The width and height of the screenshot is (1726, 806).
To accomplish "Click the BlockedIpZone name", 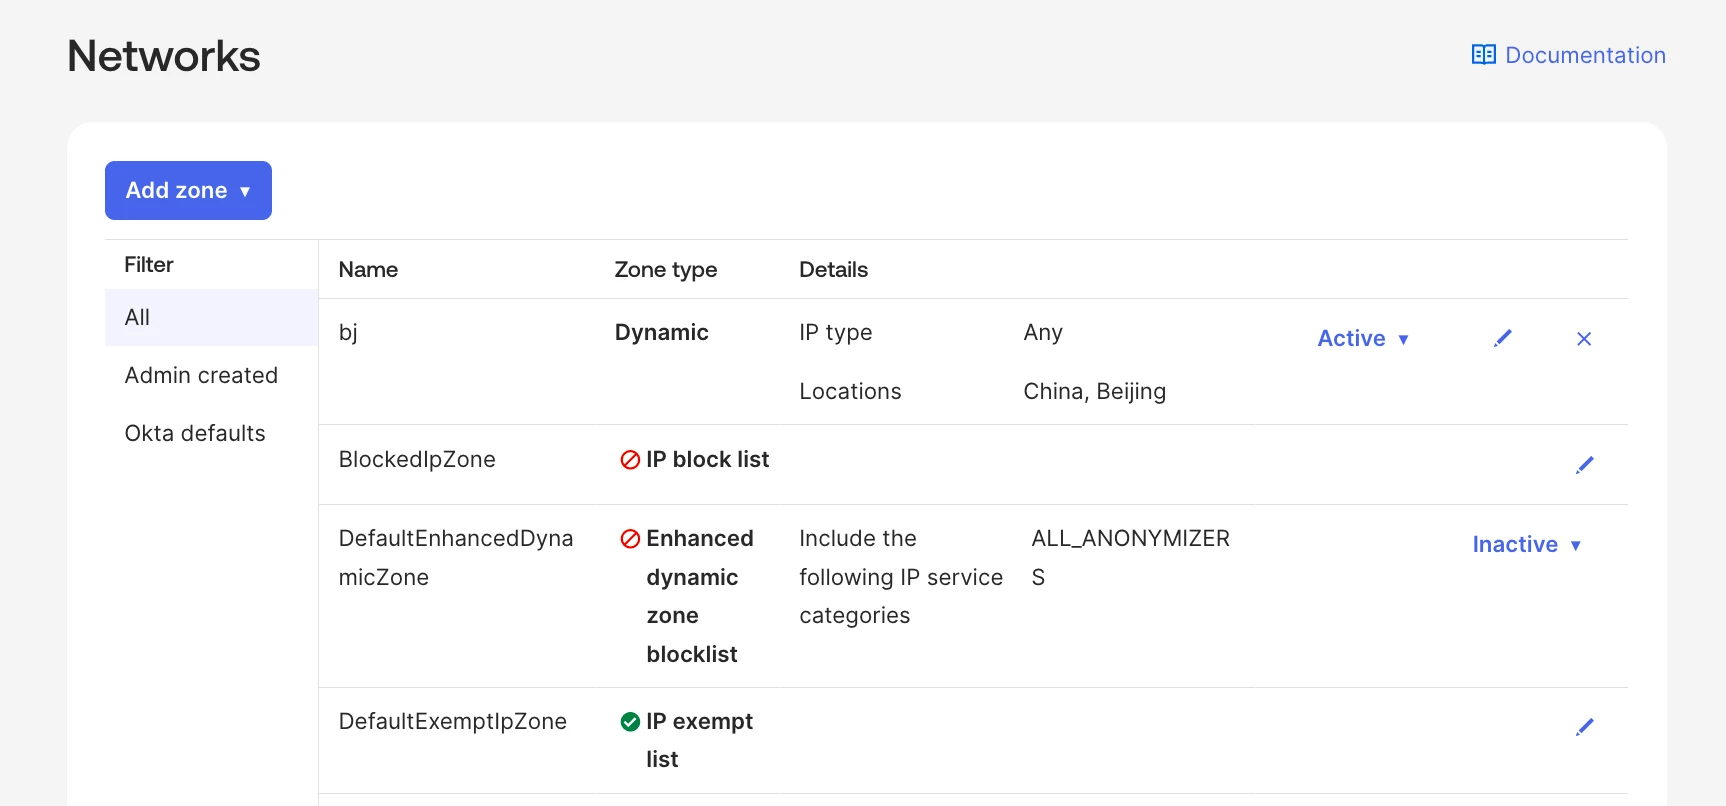I will 417,460.
